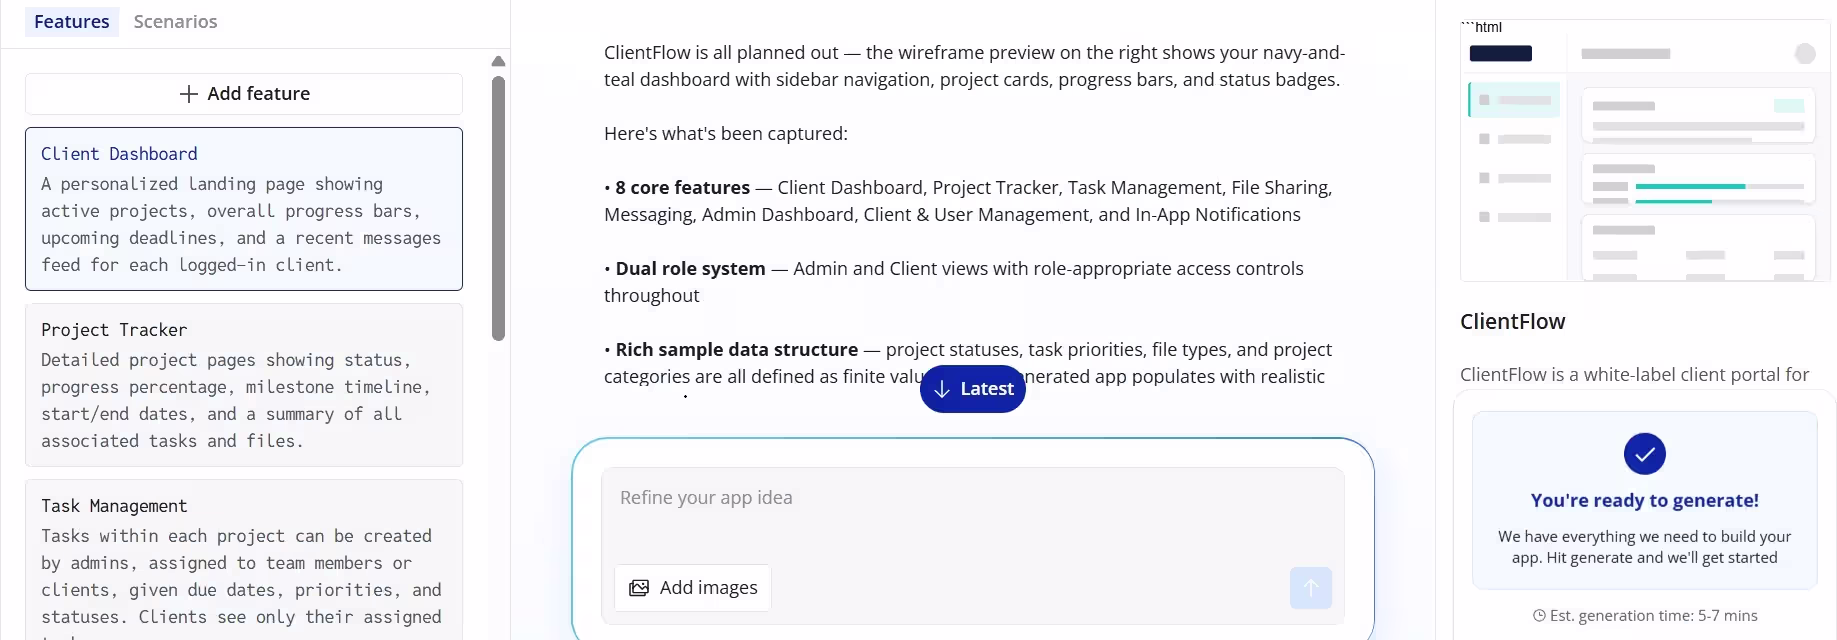Click the ClientFlow is a white-label description
The width and height of the screenshot is (1837, 640).
click(1635, 375)
